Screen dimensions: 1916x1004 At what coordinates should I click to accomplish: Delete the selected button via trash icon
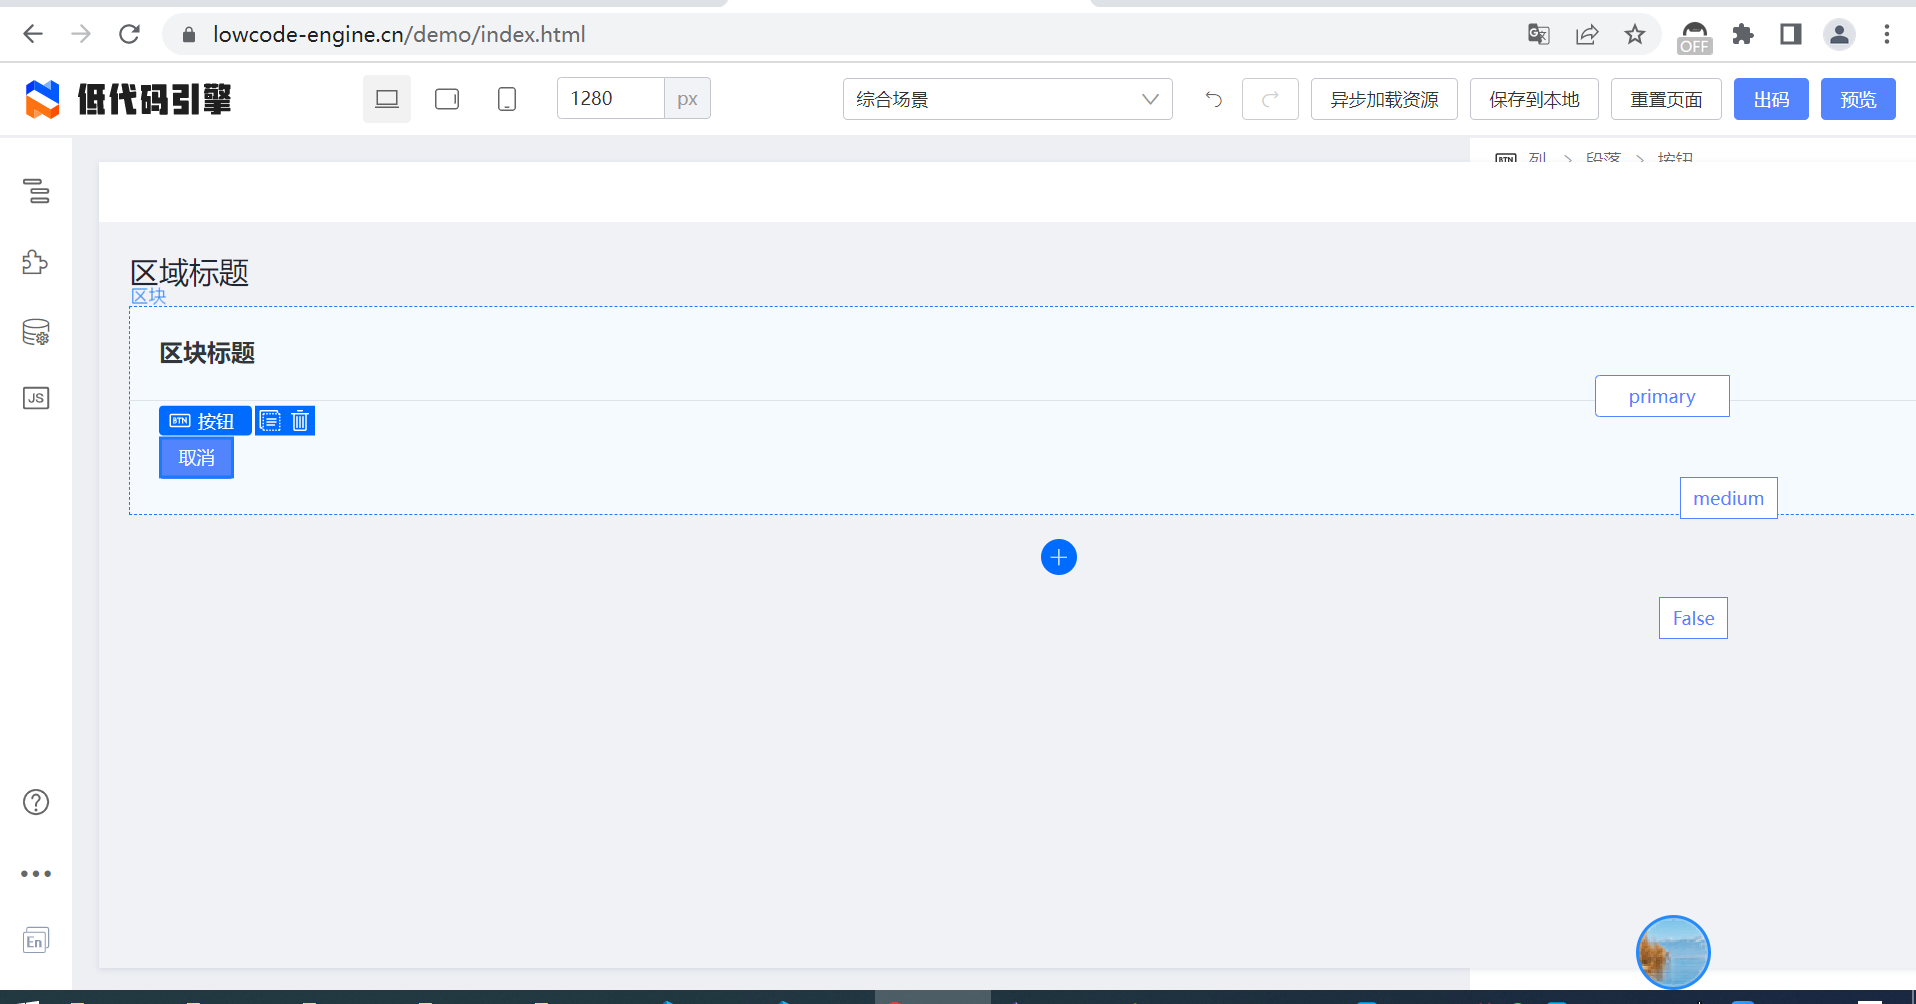[x=300, y=420]
